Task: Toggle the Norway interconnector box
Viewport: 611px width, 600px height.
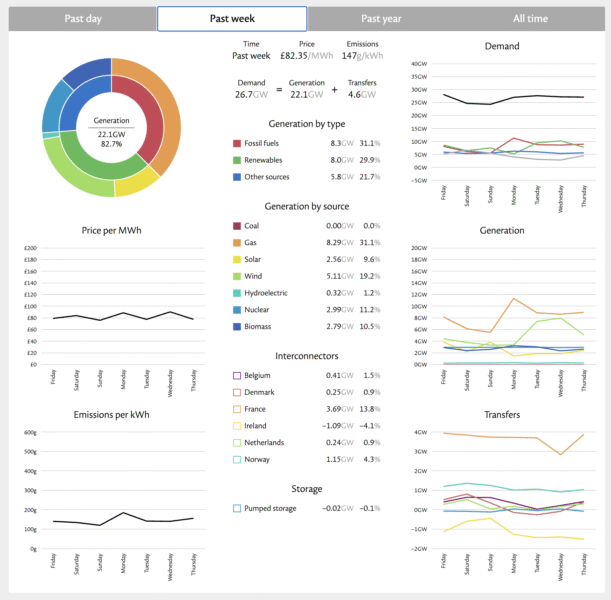Action: point(237,459)
